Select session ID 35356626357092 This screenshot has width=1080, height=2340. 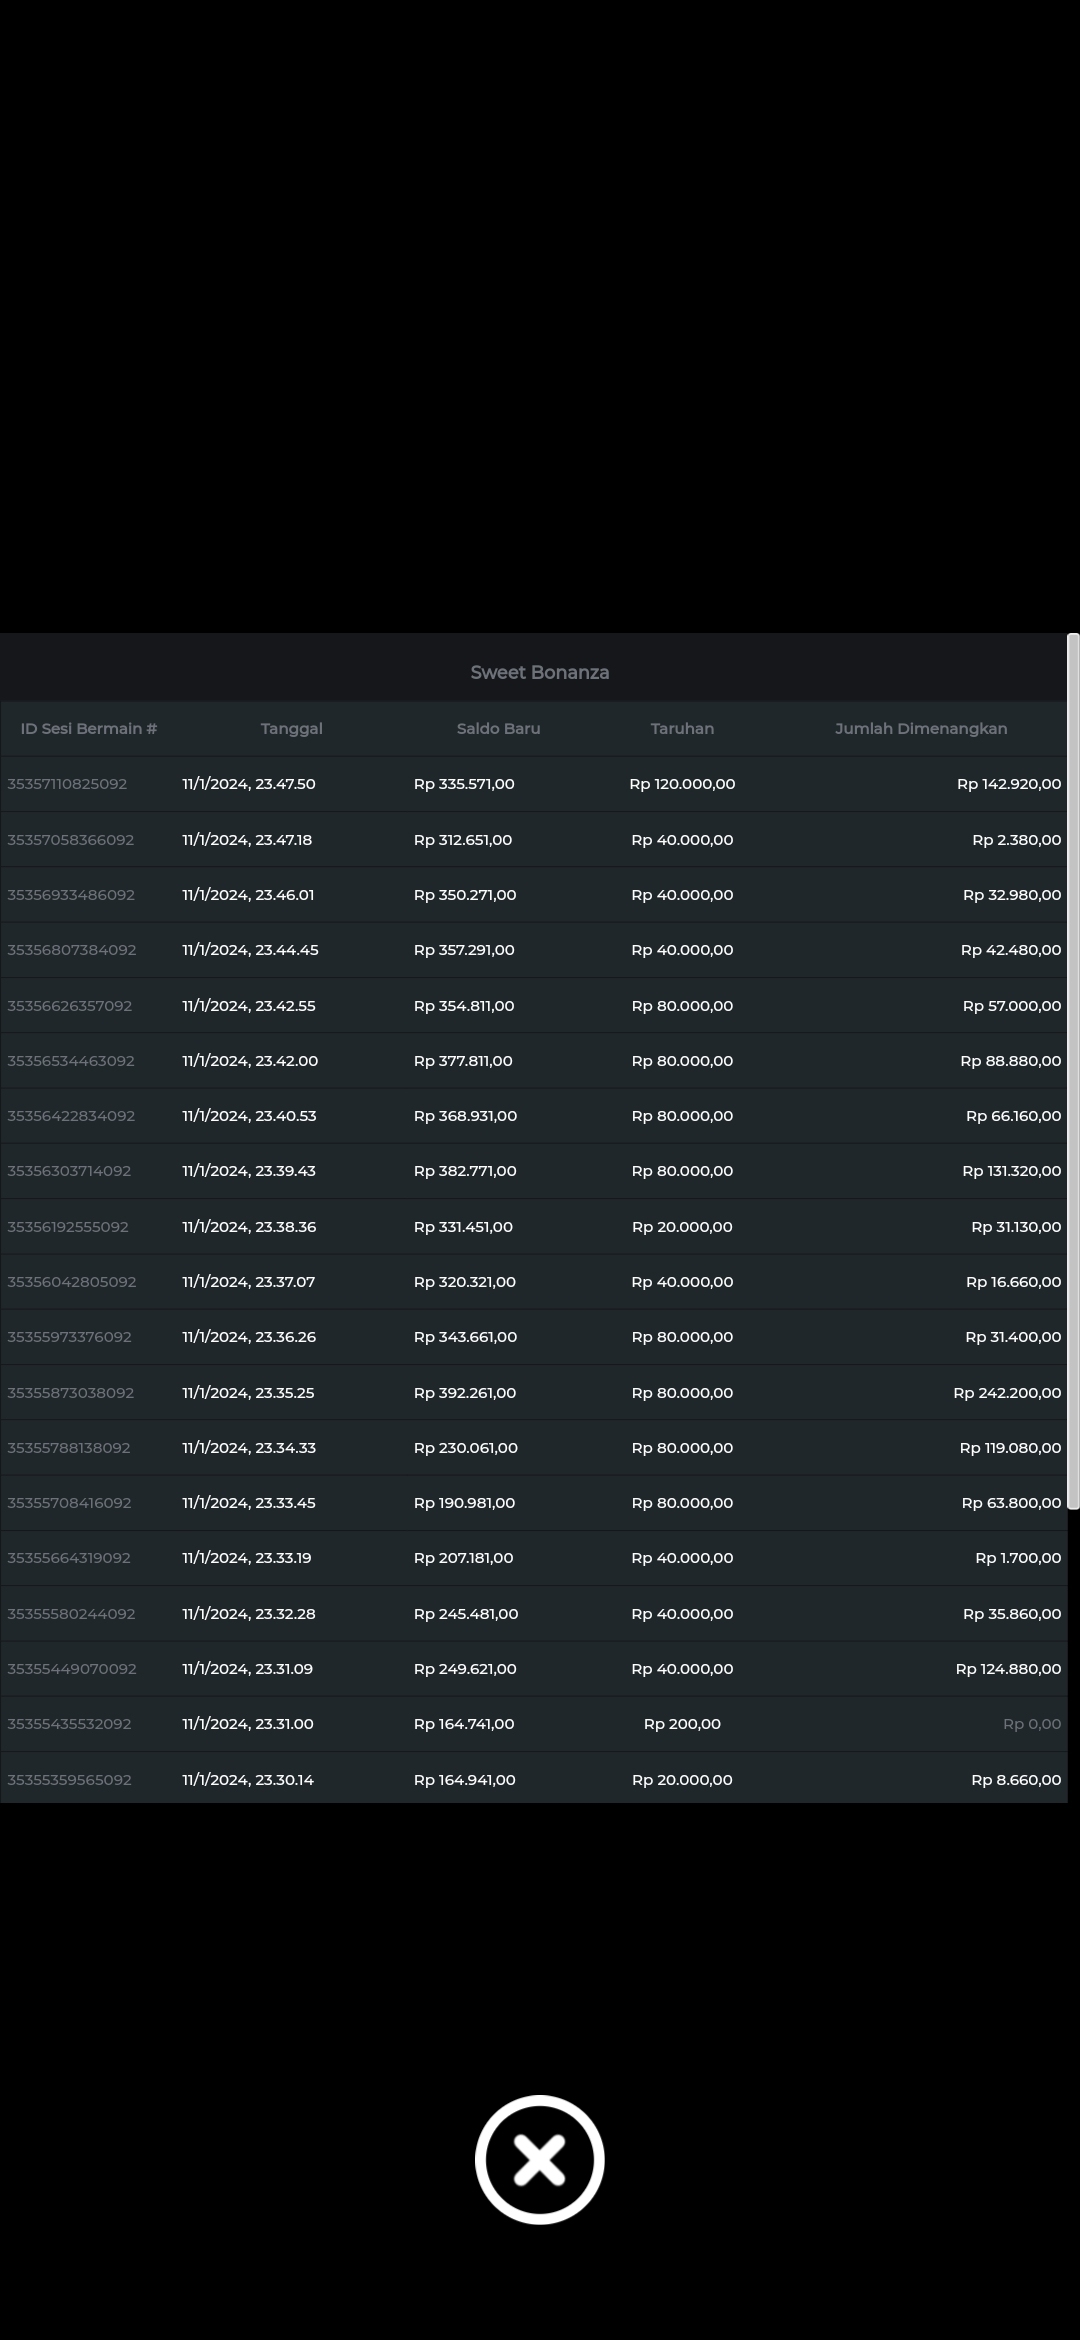click(x=69, y=1006)
